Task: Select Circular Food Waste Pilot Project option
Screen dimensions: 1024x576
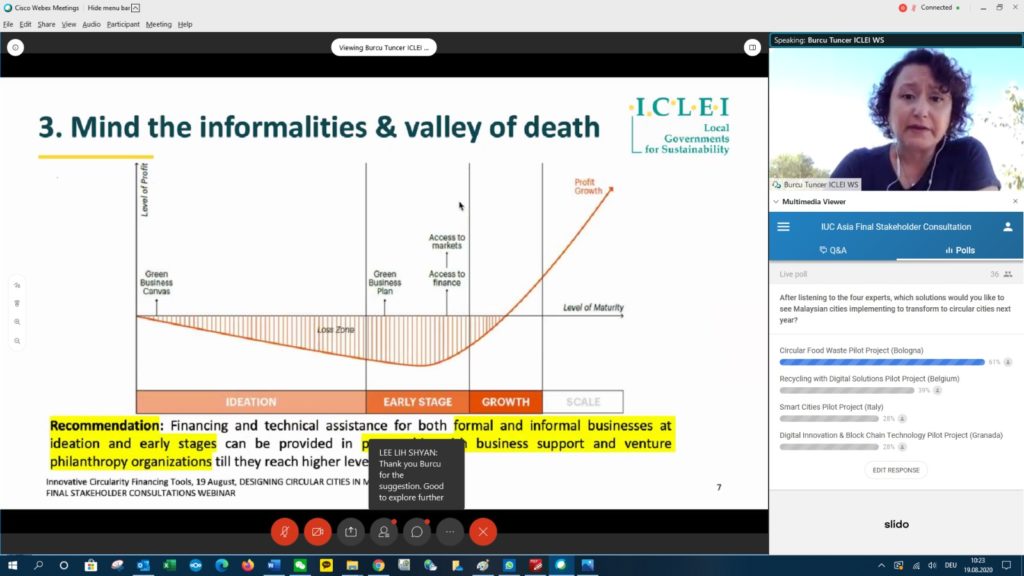Action: 851,350
